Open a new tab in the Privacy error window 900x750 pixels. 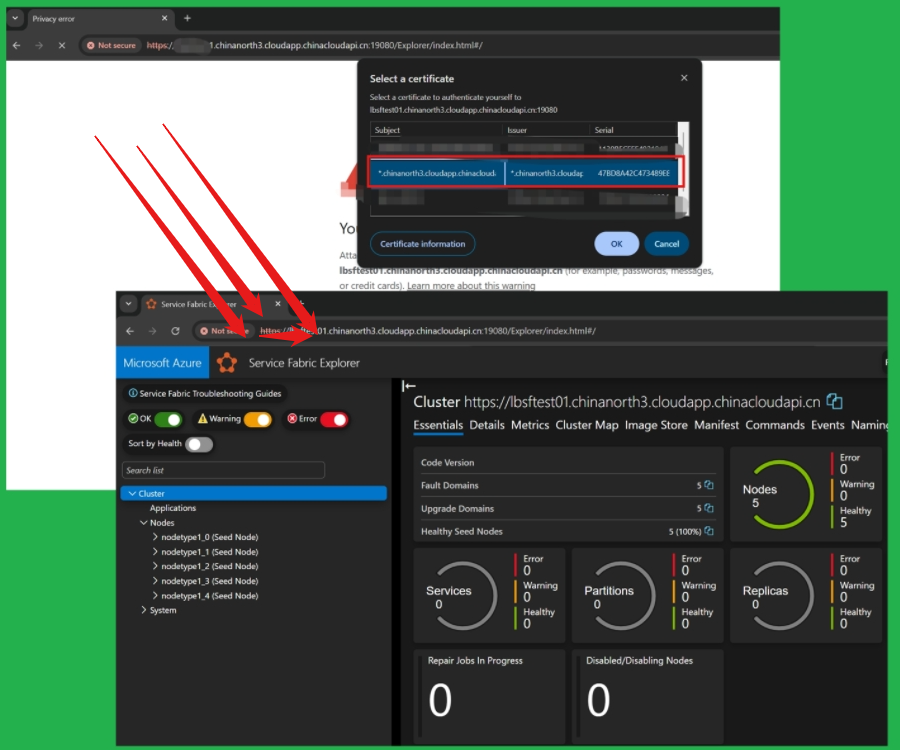coord(187,18)
